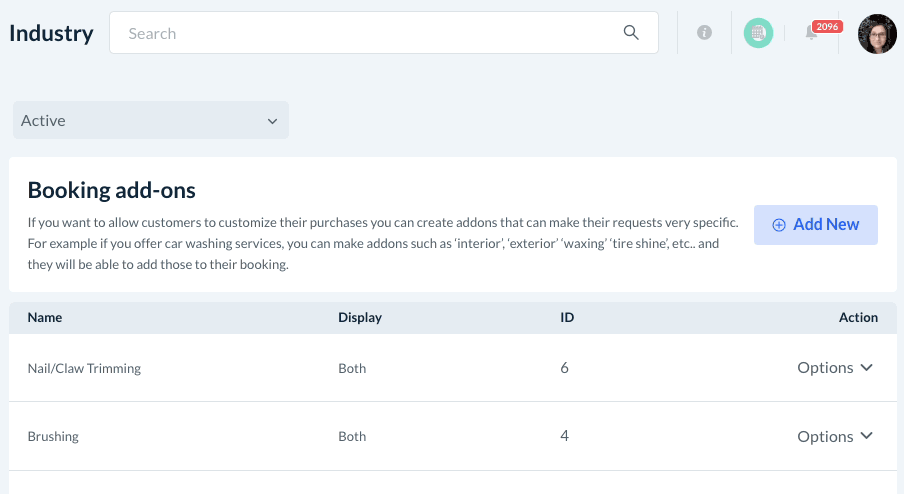Open the info icon in header
904x494 pixels.
coord(704,33)
